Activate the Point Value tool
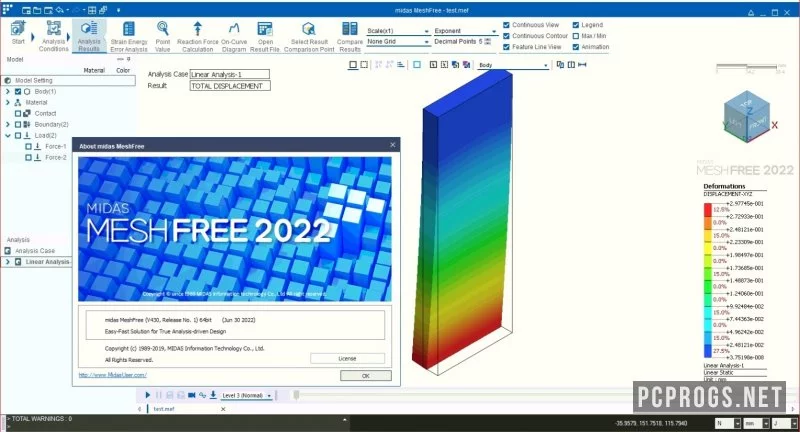The height and width of the screenshot is (432, 800). pyautogui.click(x=163, y=36)
